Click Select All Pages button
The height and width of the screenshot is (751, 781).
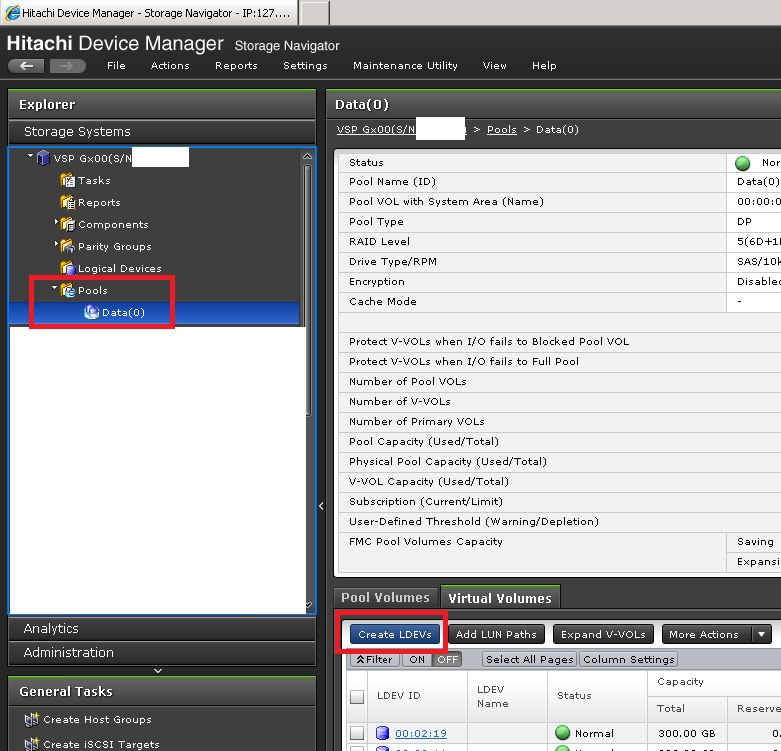529,659
